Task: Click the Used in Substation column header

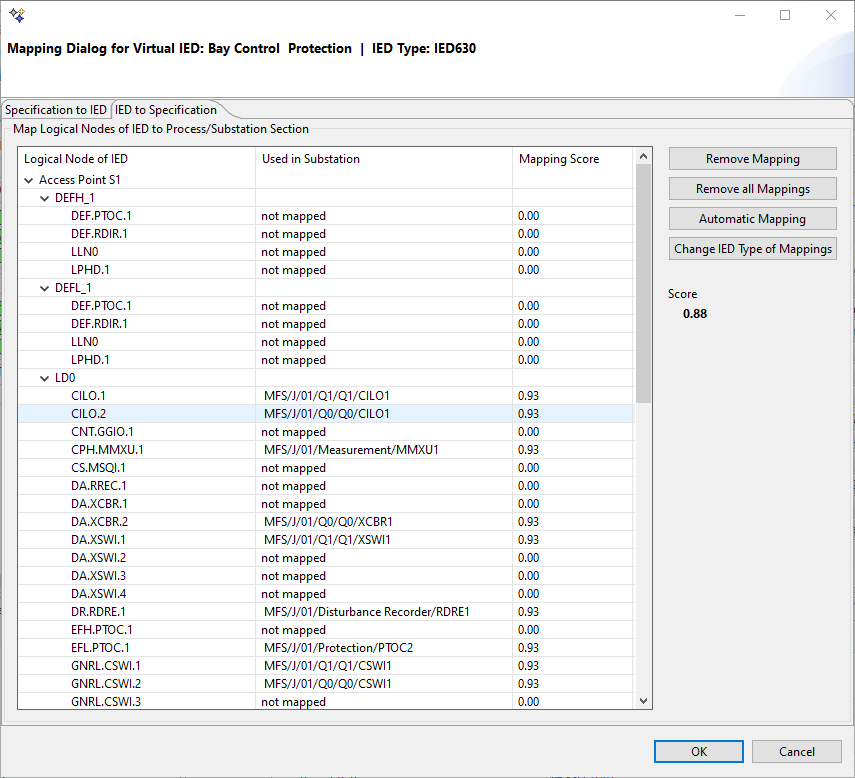Action: 311,159
